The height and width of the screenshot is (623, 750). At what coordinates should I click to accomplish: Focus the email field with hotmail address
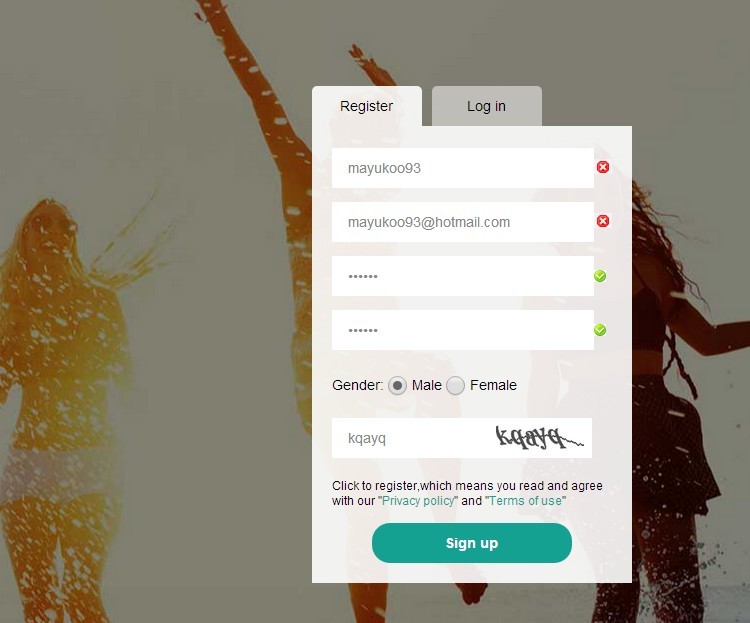click(463, 222)
